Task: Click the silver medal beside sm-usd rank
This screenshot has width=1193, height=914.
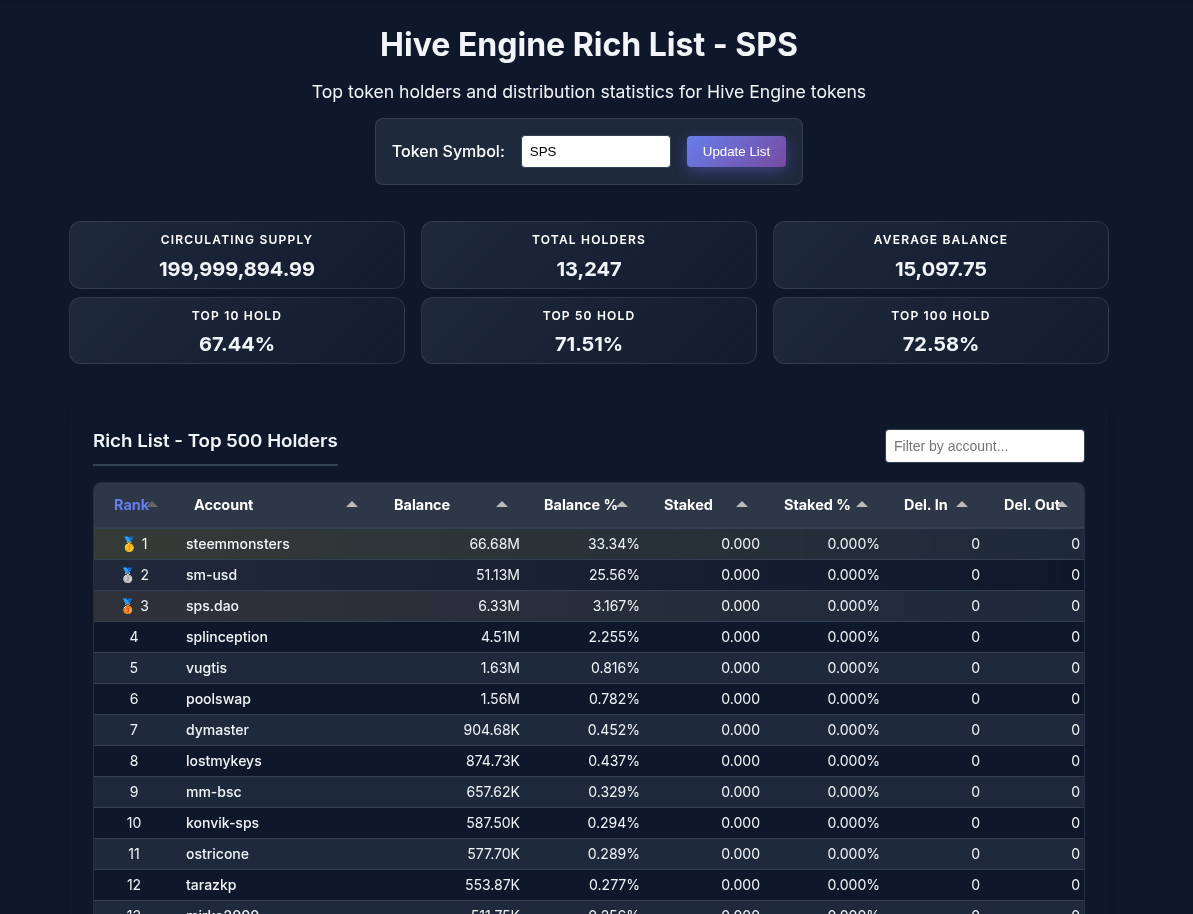Action: click(127, 575)
